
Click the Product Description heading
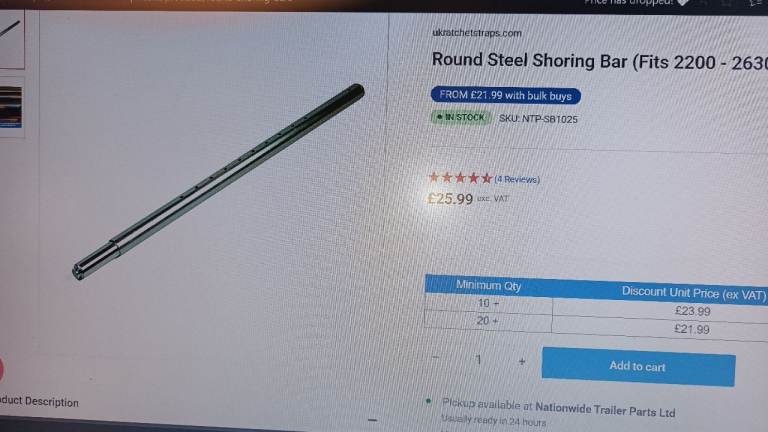pyautogui.click(x=39, y=402)
